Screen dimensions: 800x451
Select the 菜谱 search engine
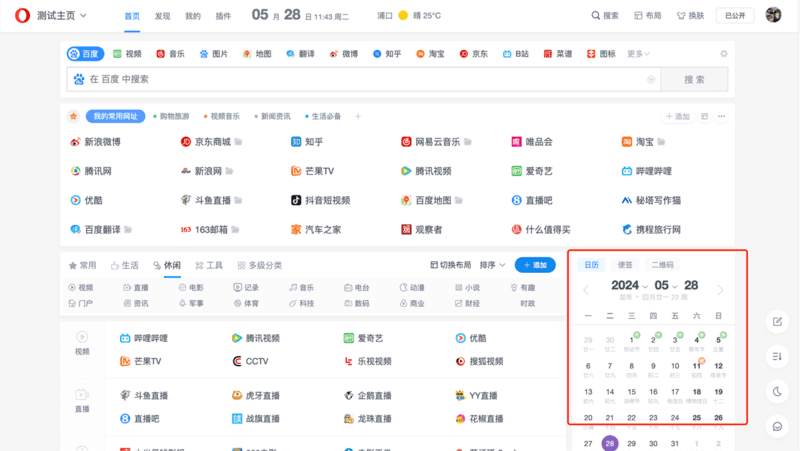(x=558, y=54)
